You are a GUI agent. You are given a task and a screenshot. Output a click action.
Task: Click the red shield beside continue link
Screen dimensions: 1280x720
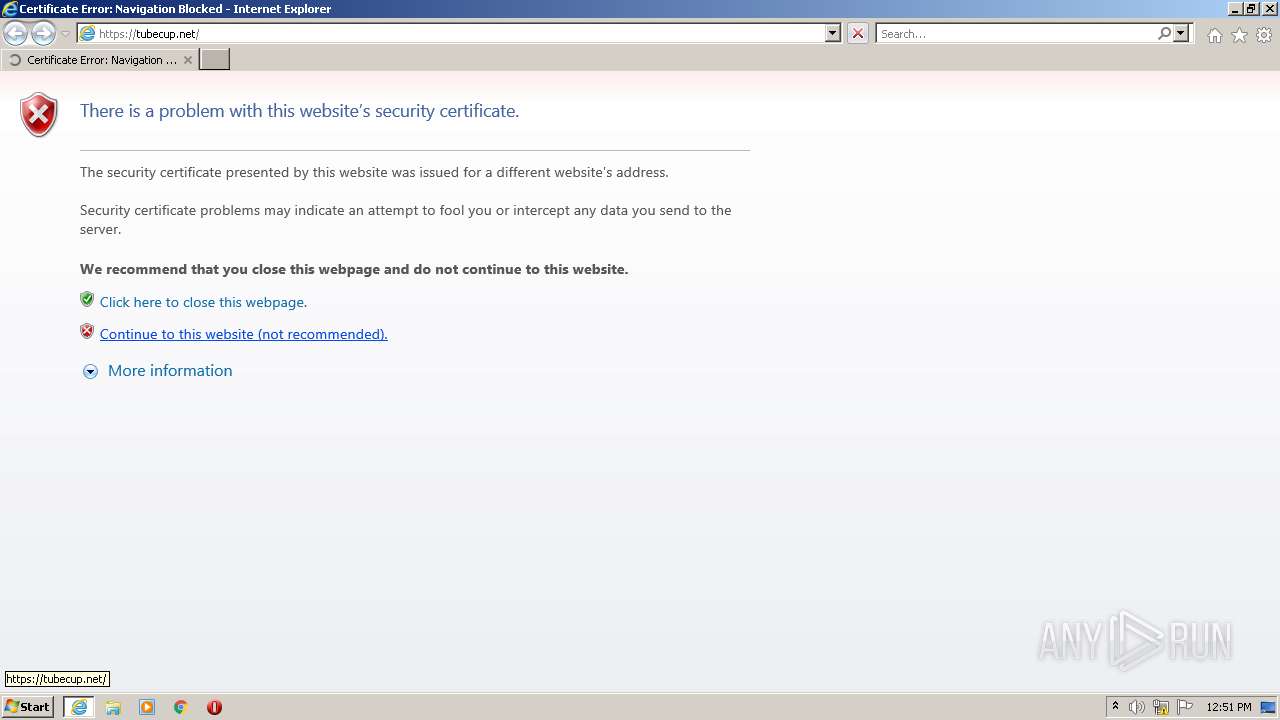87,332
